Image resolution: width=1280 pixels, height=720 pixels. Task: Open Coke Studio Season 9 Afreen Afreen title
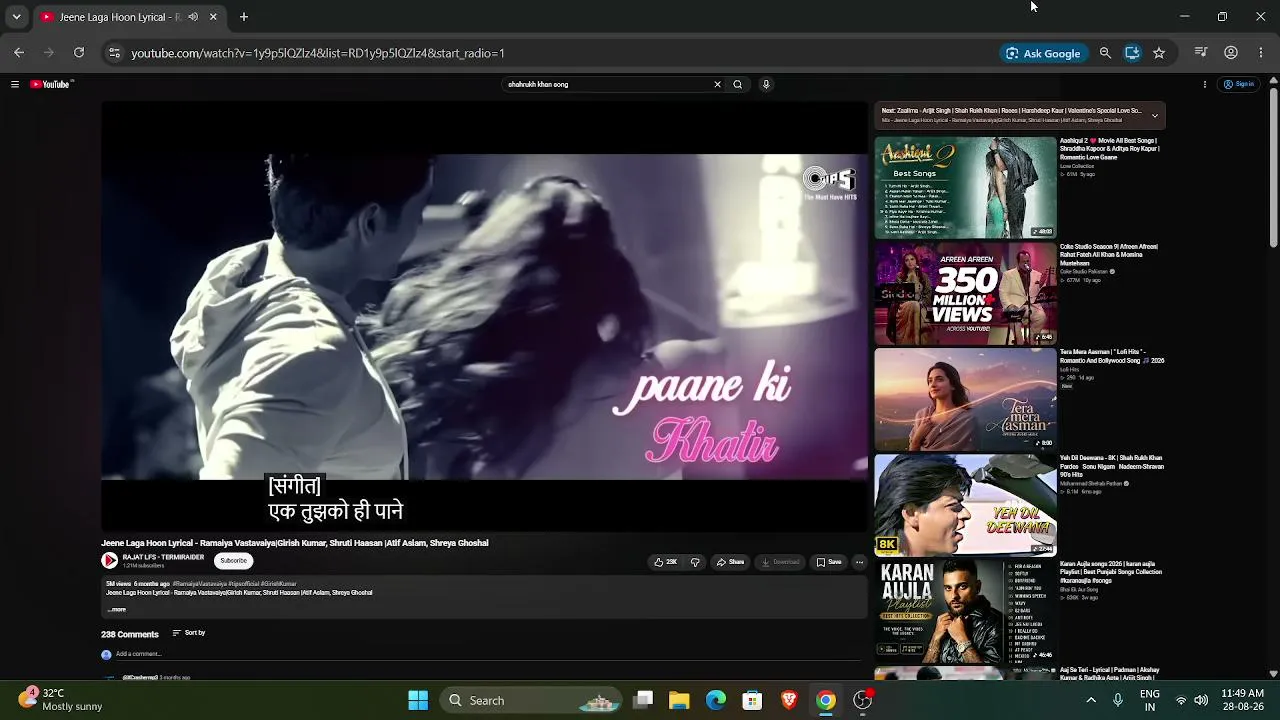click(x=1109, y=255)
